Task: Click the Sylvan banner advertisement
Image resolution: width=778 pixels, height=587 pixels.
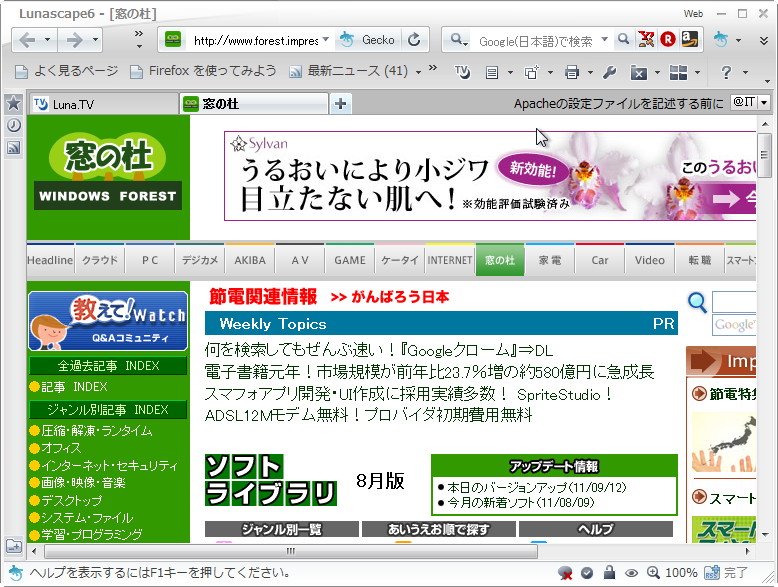Action: click(x=490, y=176)
